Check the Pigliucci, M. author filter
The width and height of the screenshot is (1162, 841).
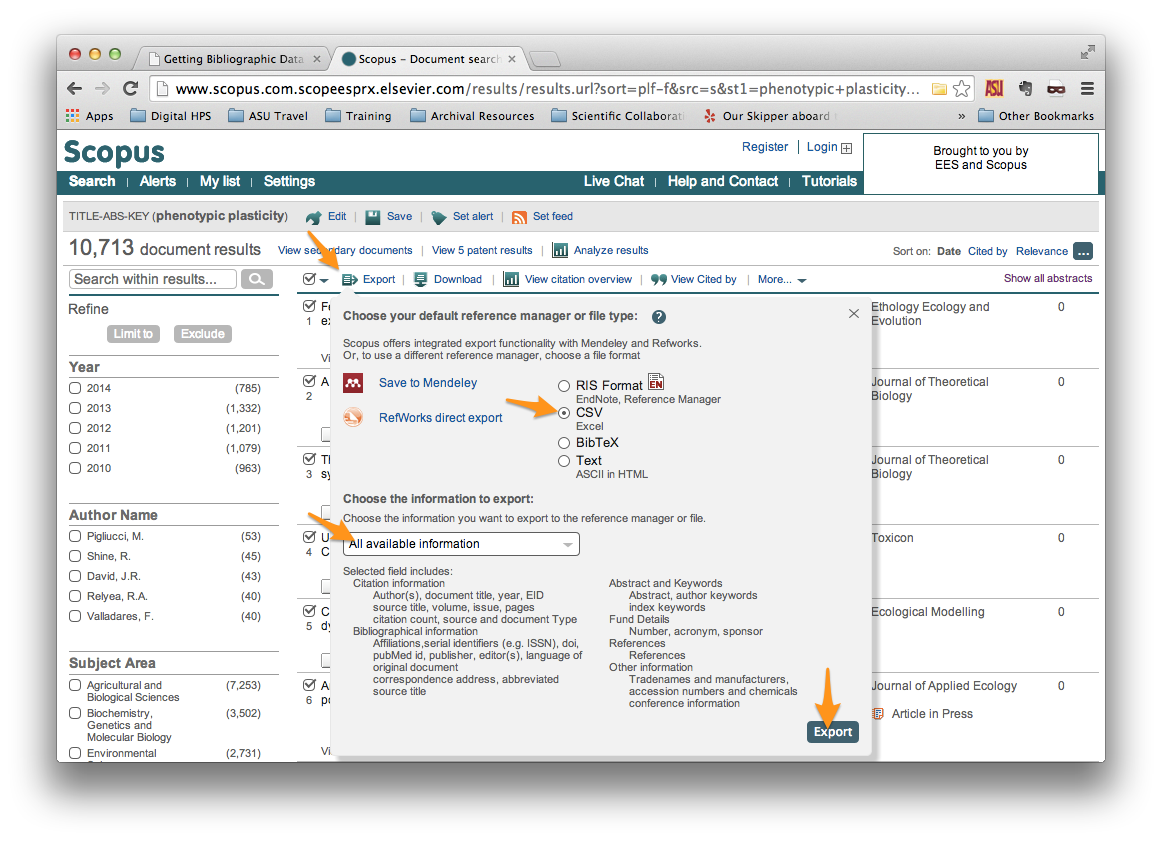point(75,536)
